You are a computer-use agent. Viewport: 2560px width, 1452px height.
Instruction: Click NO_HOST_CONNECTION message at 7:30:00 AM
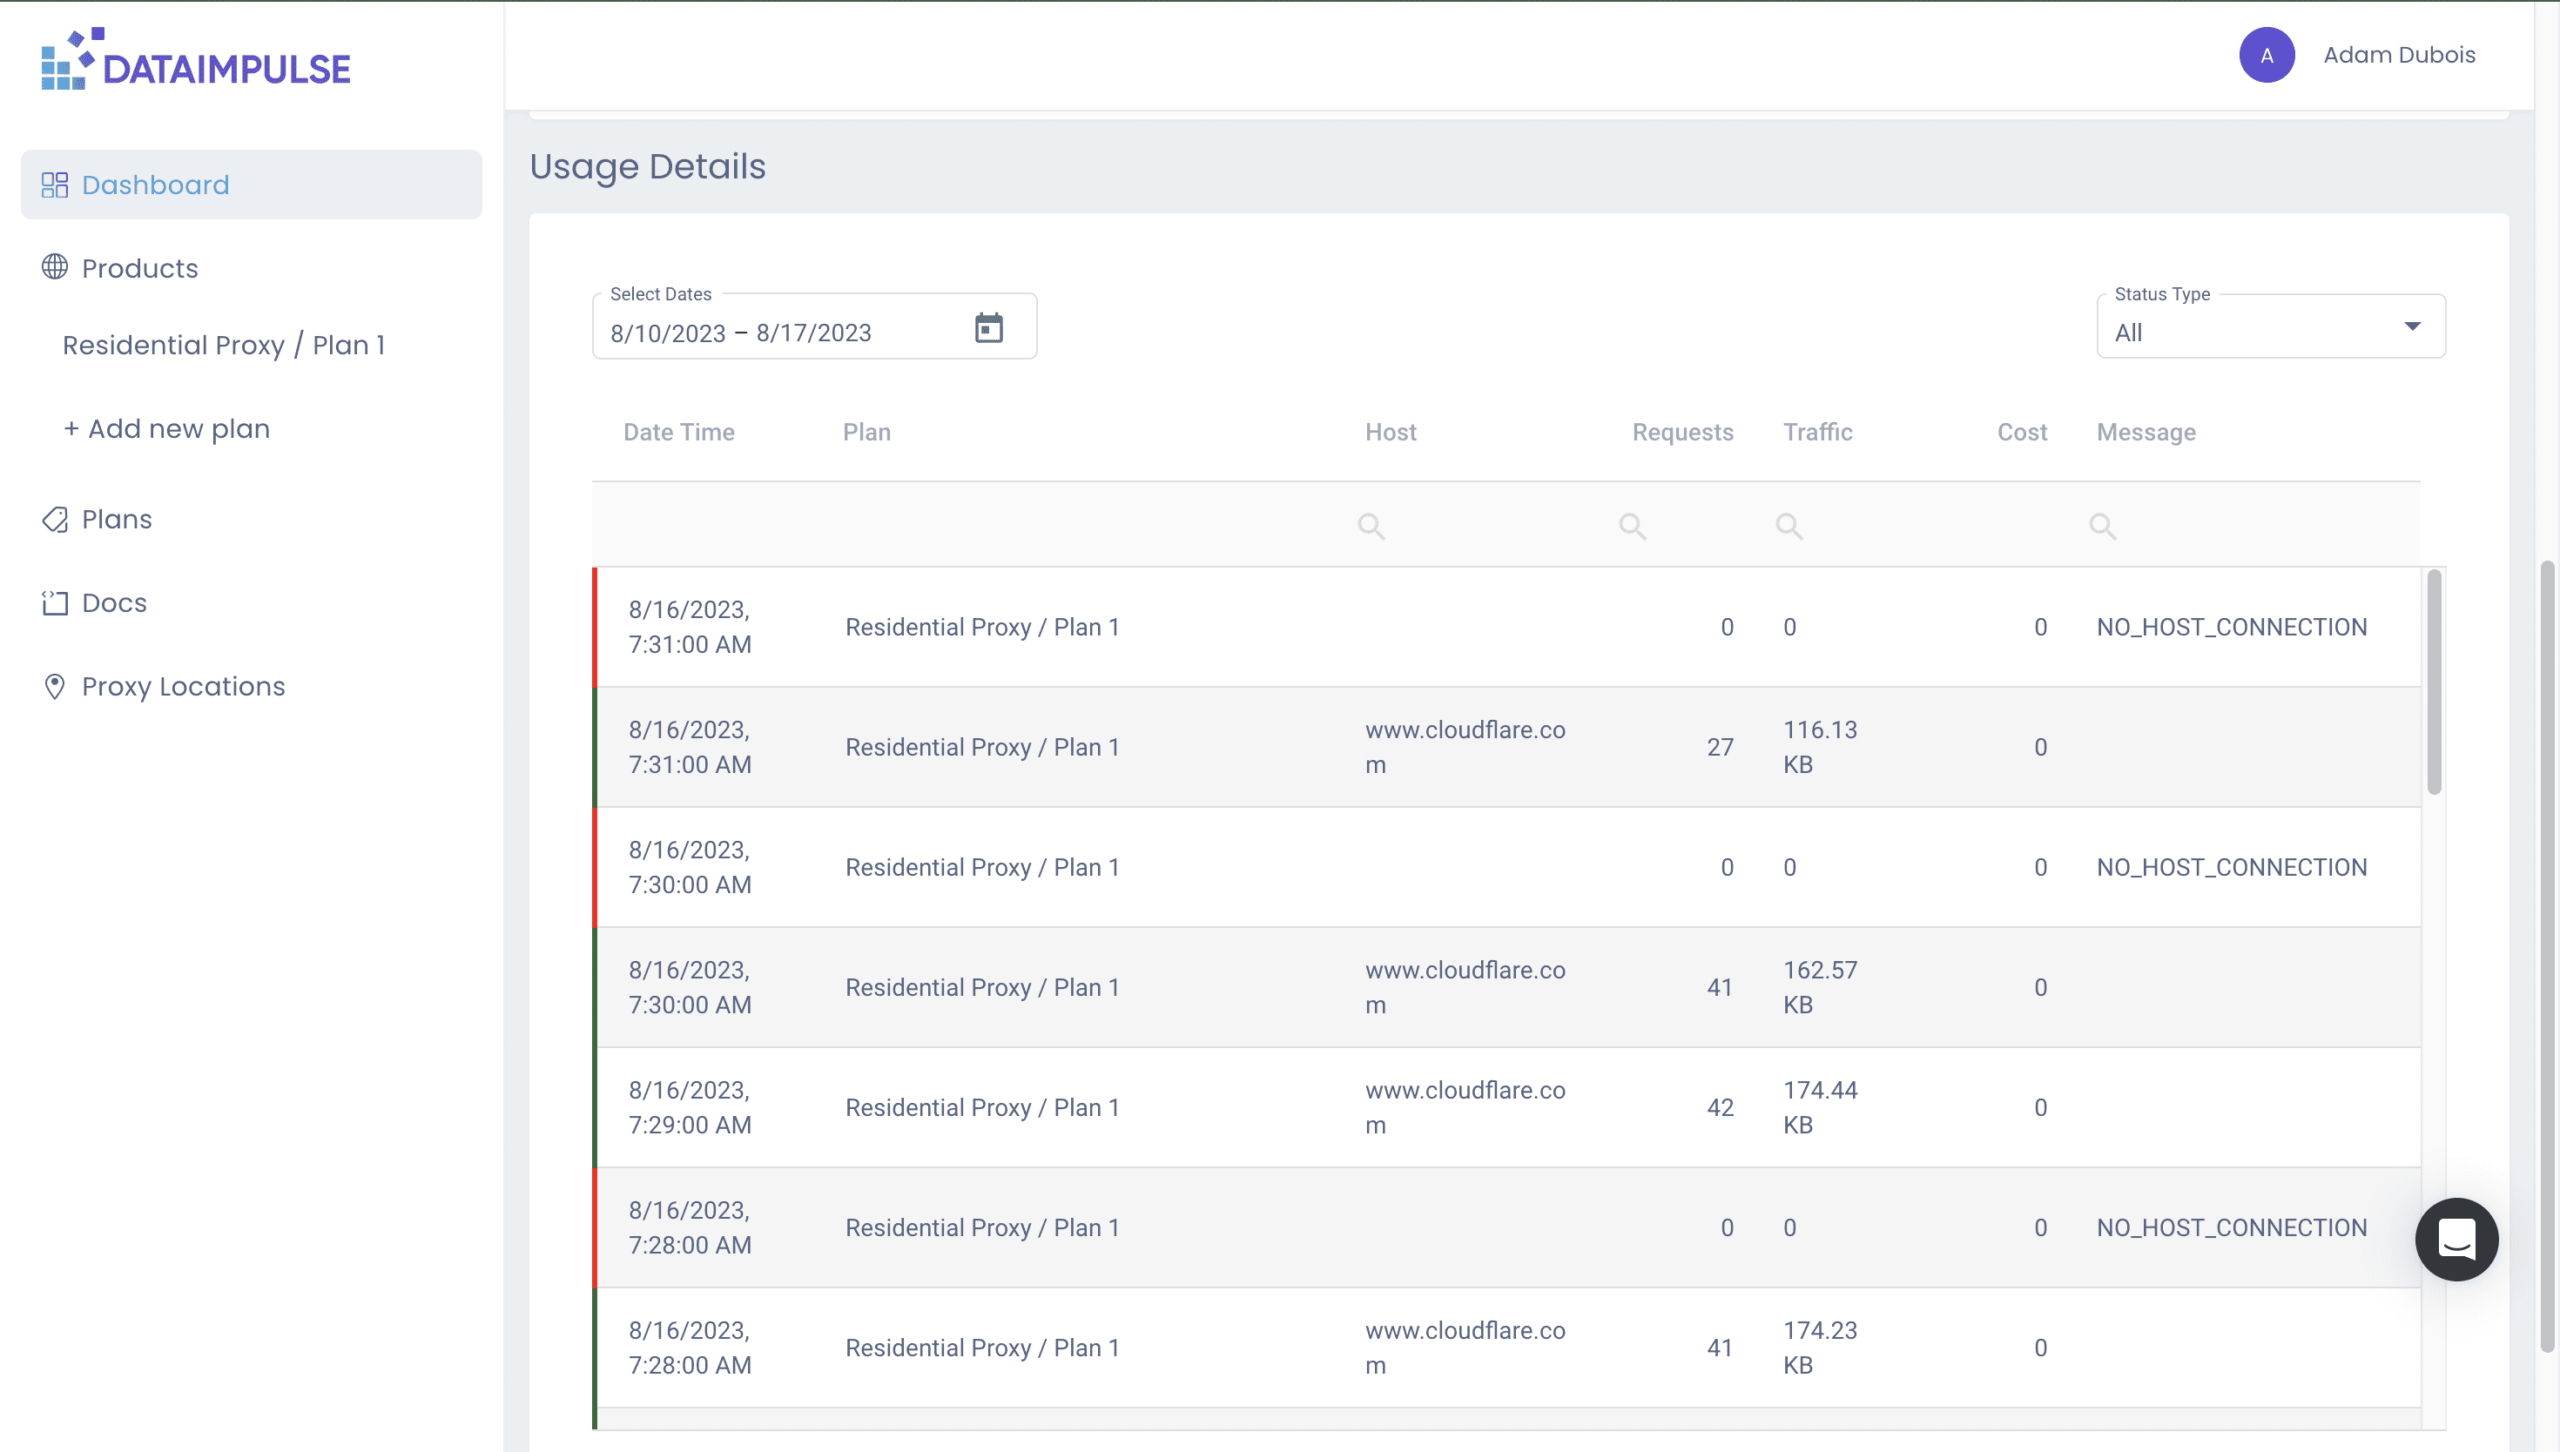click(2232, 867)
